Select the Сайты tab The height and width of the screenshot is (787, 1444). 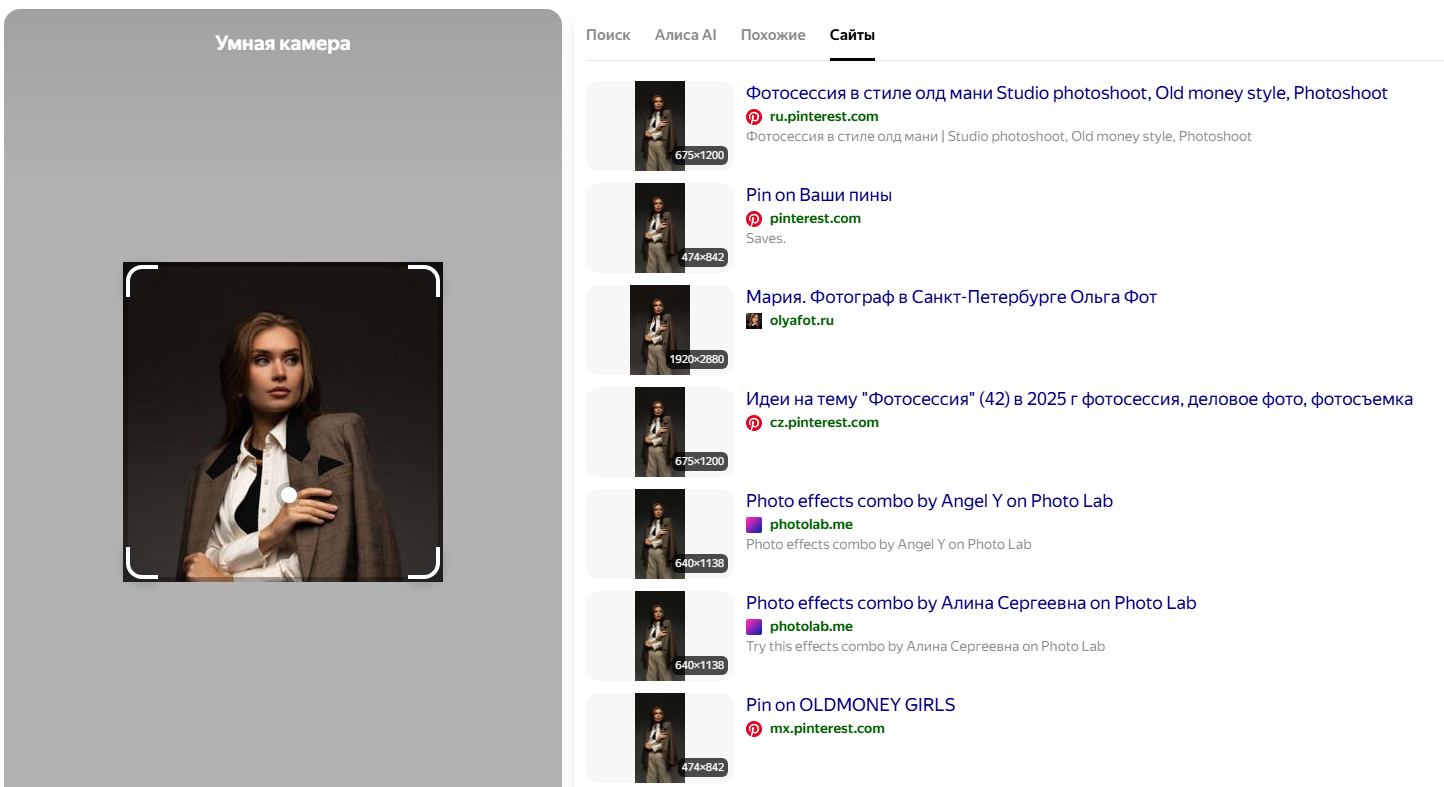(852, 35)
